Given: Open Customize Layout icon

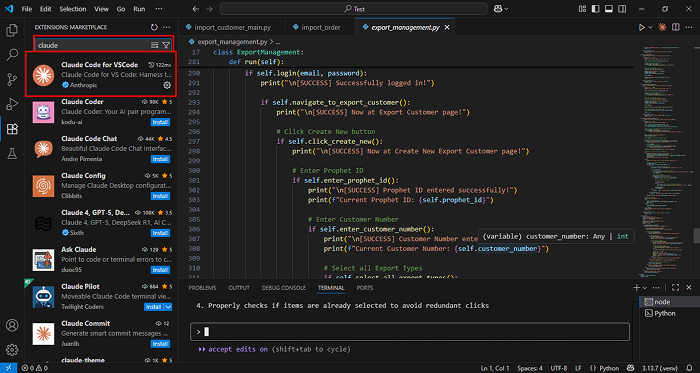Looking at the screenshot, I should 582,9.
